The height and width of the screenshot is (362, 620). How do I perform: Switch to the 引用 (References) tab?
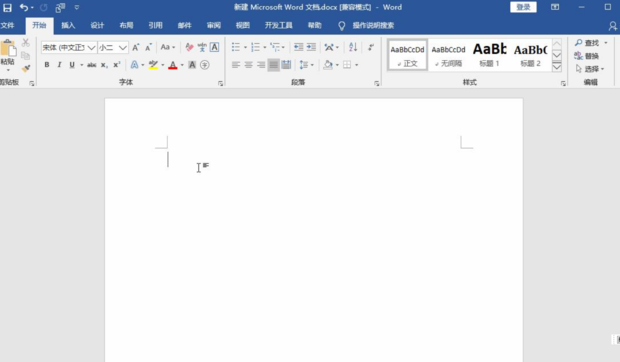point(155,25)
